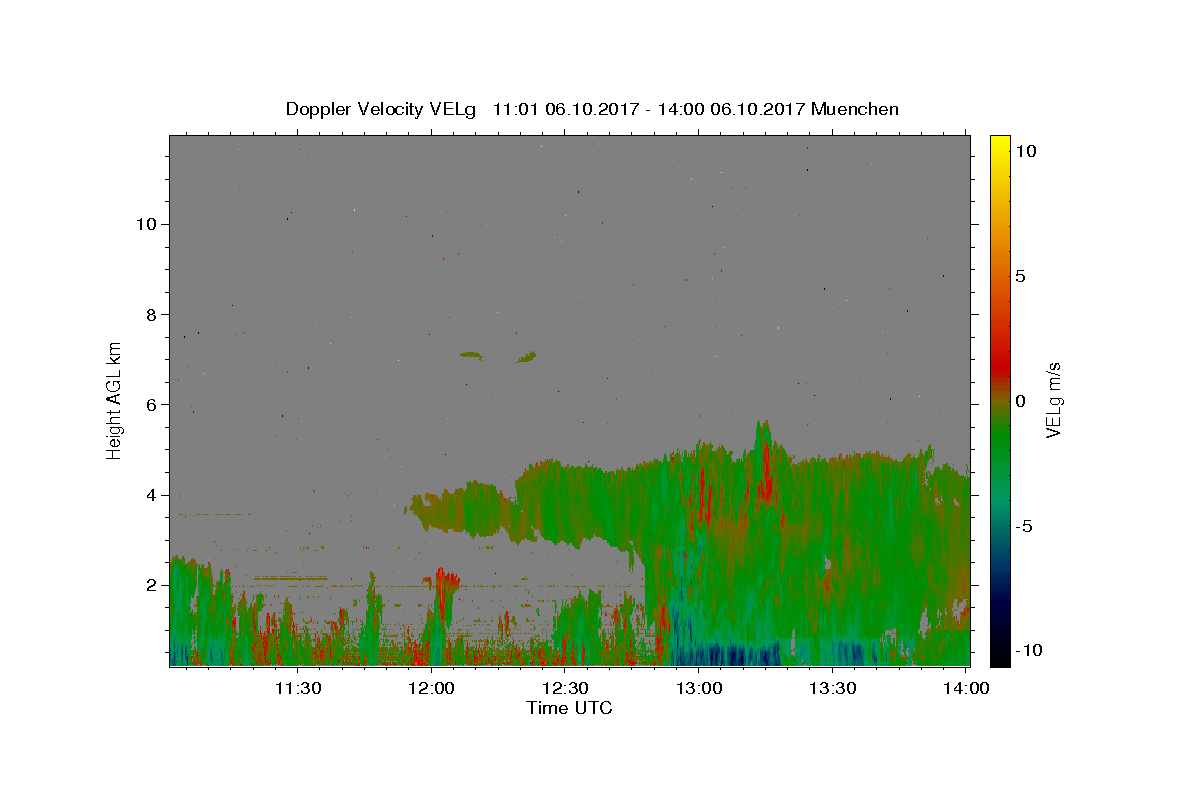This screenshot has width=1200, height=800.
Task: Click the yellow top of the colorbar
Action: (999, 142)
